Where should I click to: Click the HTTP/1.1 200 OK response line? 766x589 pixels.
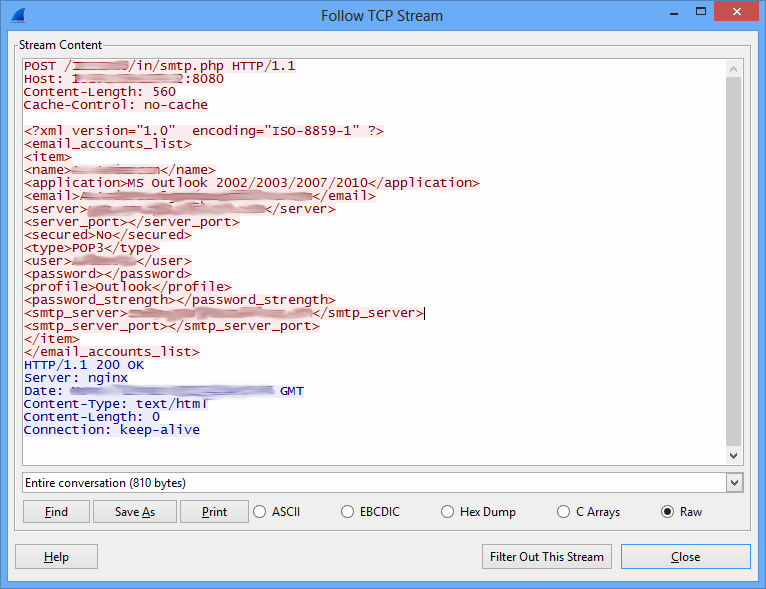pos(84,365)
